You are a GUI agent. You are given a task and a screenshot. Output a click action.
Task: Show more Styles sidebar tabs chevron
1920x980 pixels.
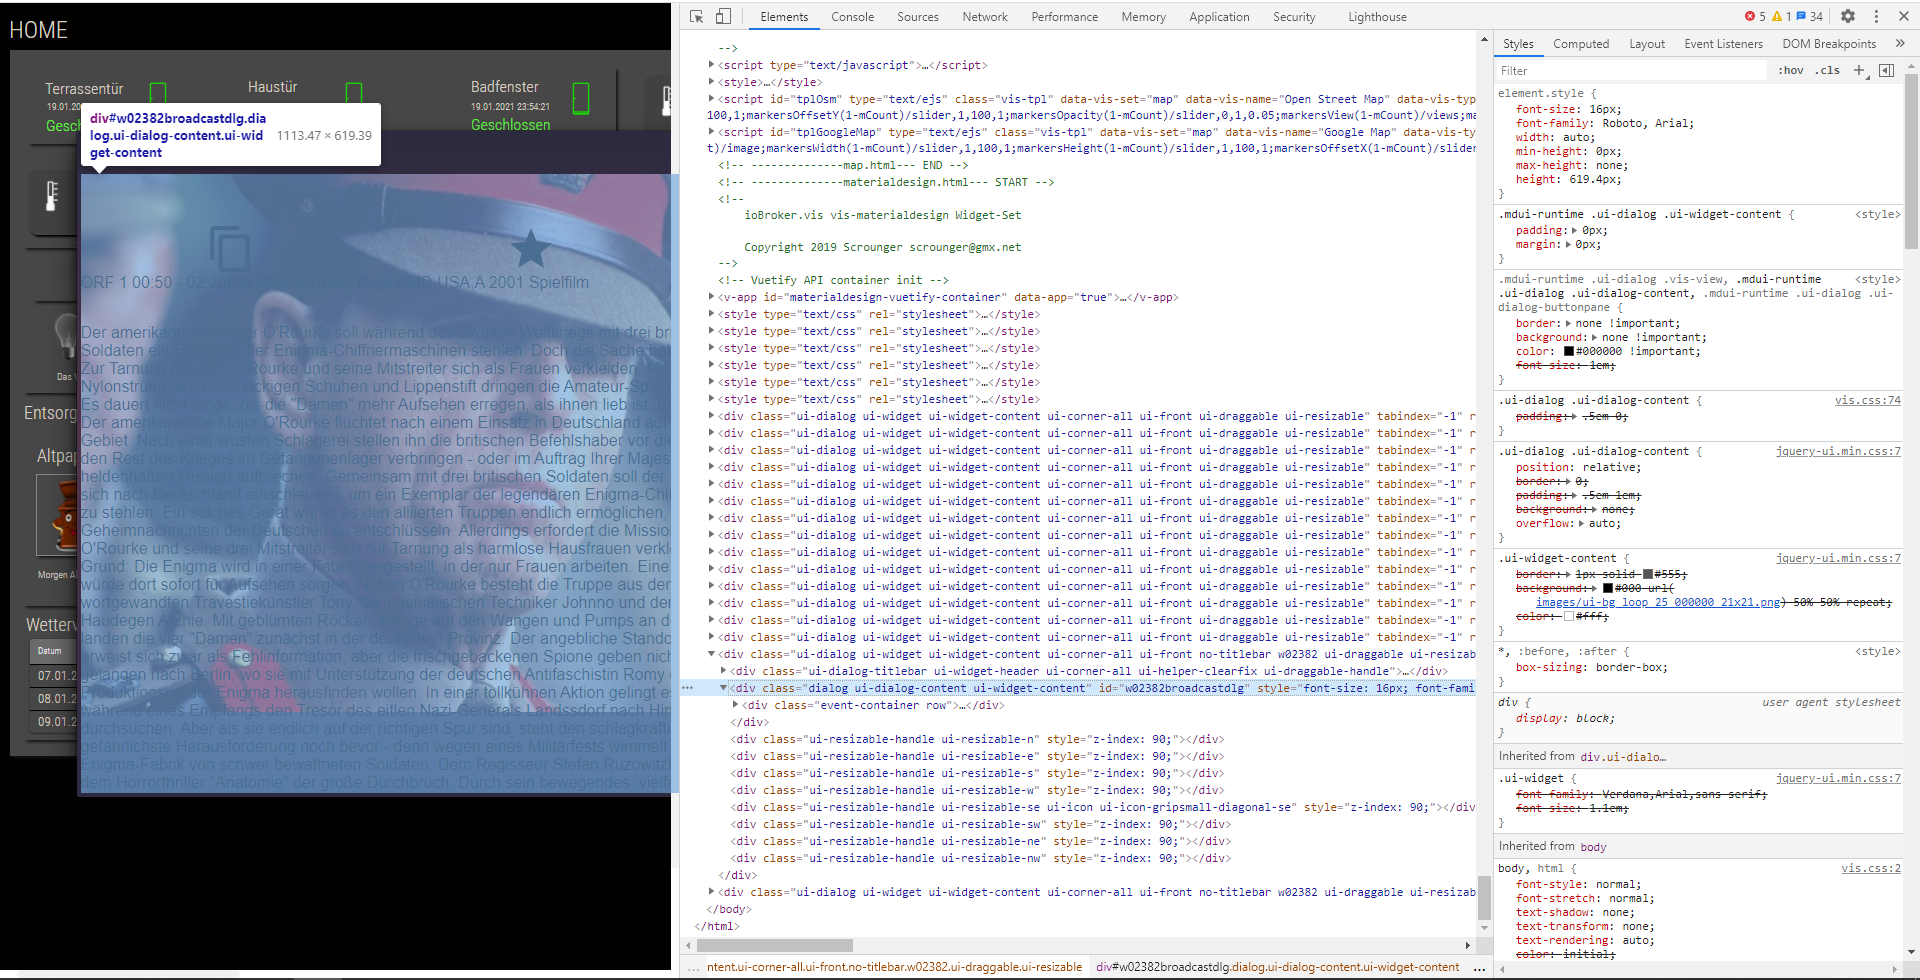coord(1900,43)
